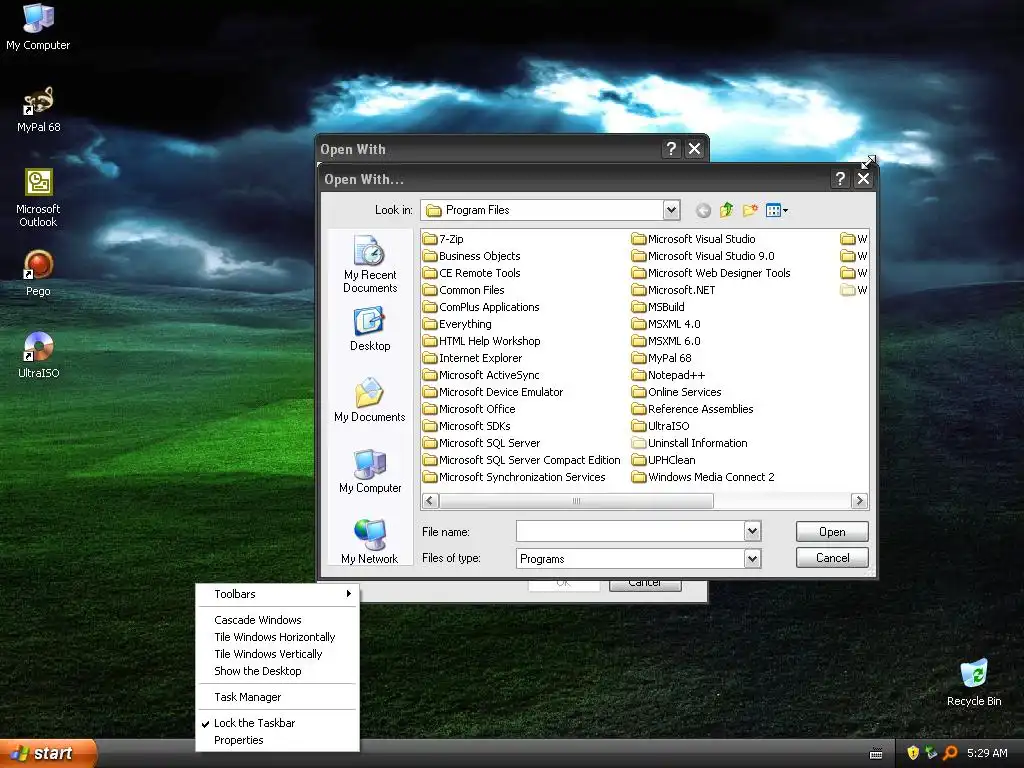This screenshot has width=1024, height=768.
Task: Click the file list left scroll arrow
Action: pyautogui.click(x=430, y=501)
